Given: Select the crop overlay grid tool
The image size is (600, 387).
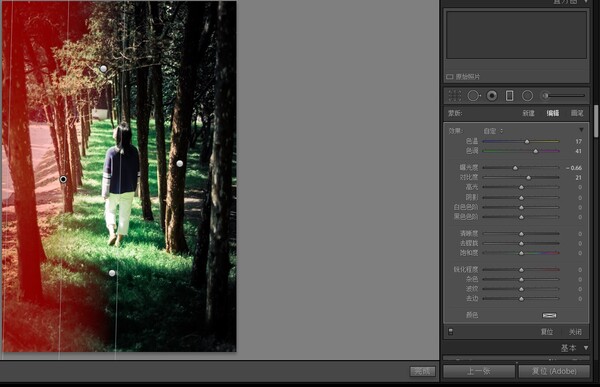Looking at the screenshot, I should [x=455, y=96].
